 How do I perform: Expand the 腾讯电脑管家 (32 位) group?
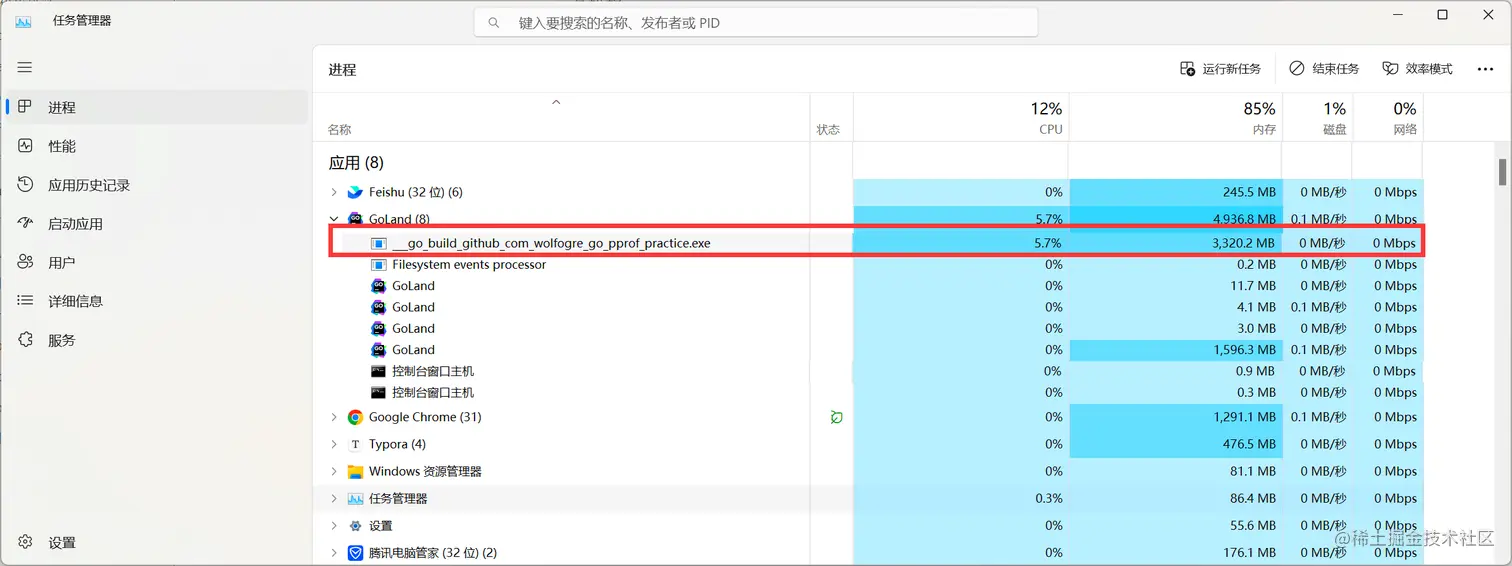[334, 552]
